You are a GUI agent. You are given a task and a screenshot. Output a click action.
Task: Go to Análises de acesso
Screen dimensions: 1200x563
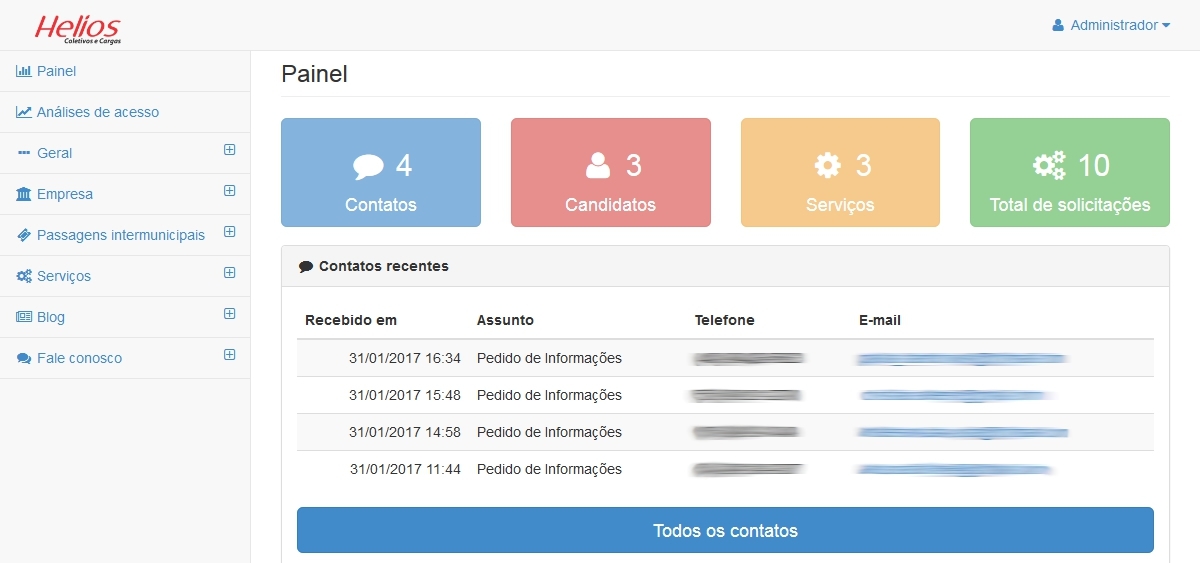click(x=98, y=112)
